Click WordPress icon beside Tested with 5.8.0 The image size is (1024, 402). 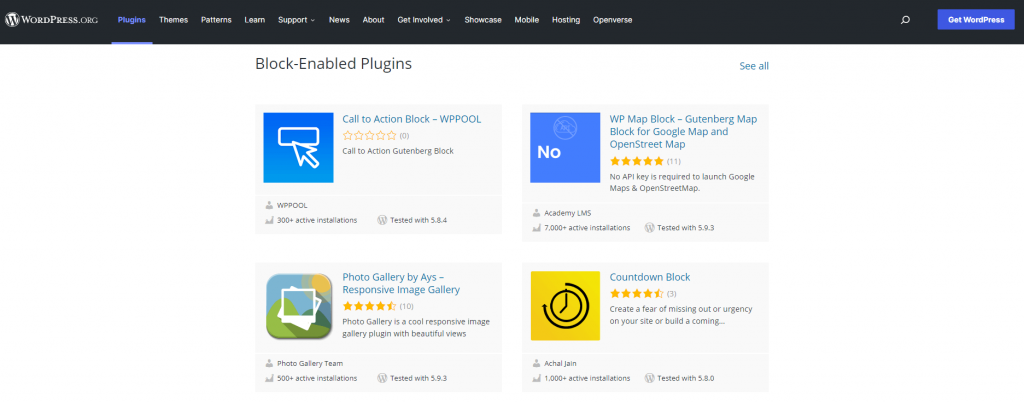pos(649,379)
